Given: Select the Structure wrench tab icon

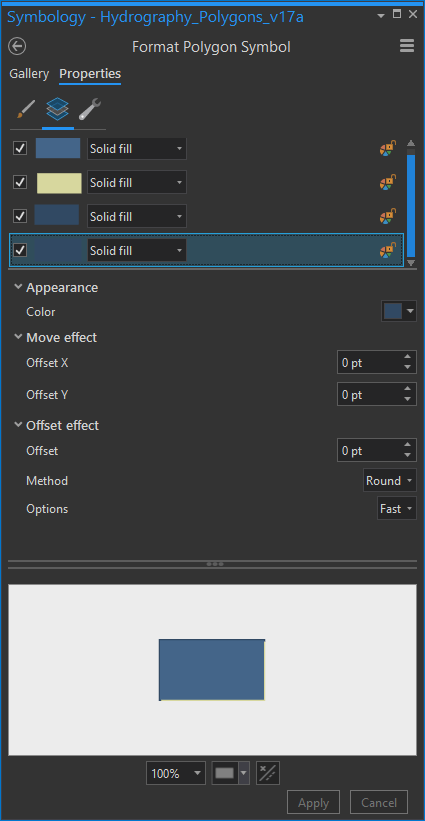Looking at the screenshot, I should coord(90,109).
